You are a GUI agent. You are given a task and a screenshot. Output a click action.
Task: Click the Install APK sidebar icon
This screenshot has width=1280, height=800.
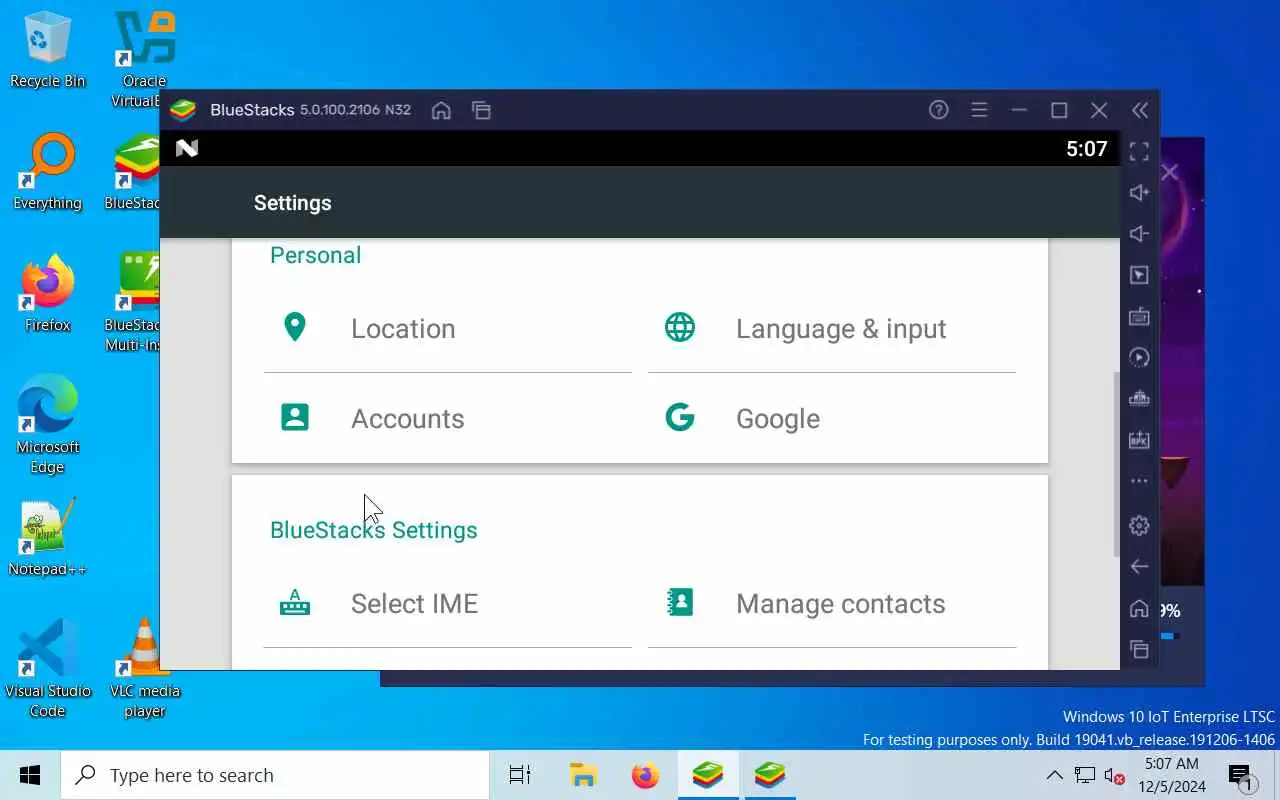click(1139, 440)
